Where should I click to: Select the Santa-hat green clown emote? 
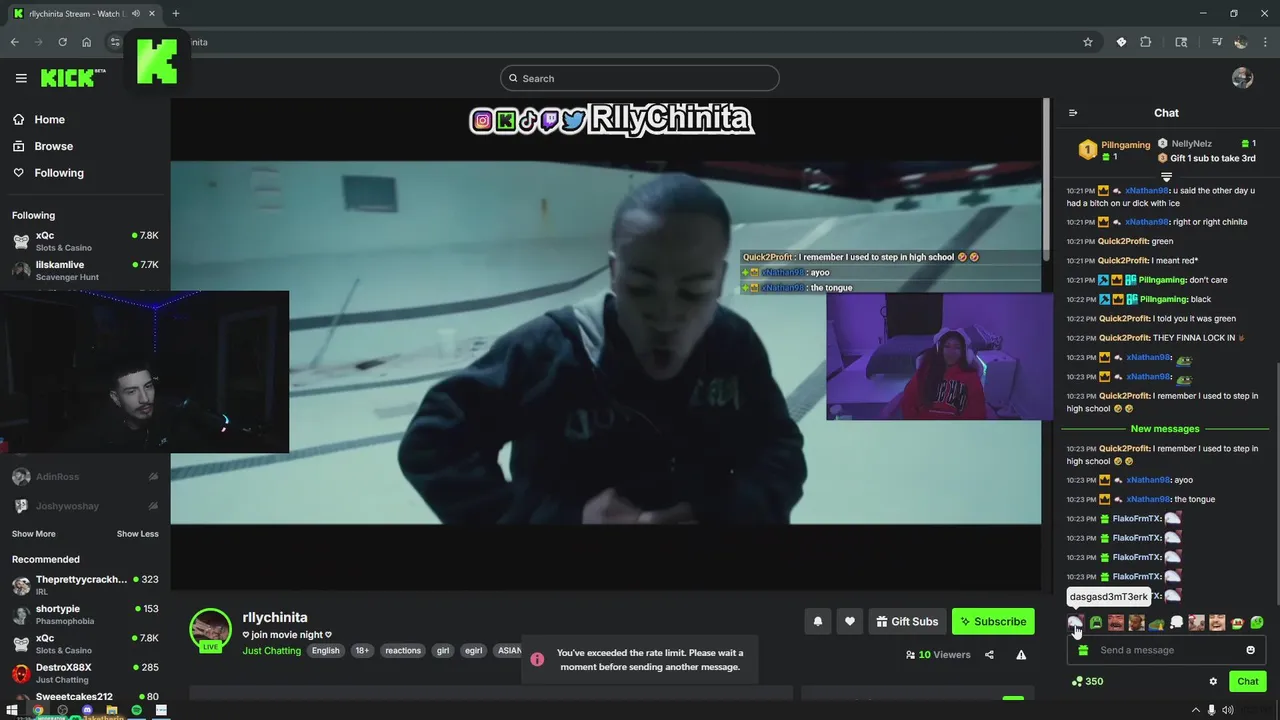pos(1237,623)
